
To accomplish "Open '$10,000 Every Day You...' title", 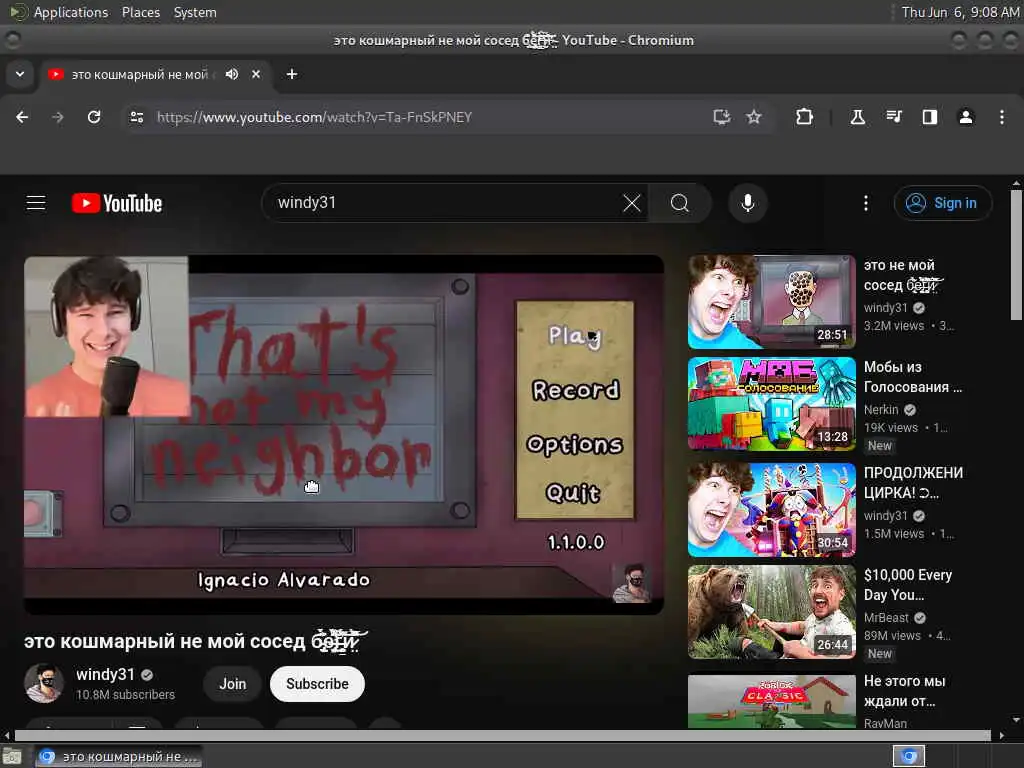I will pos(908,584).
